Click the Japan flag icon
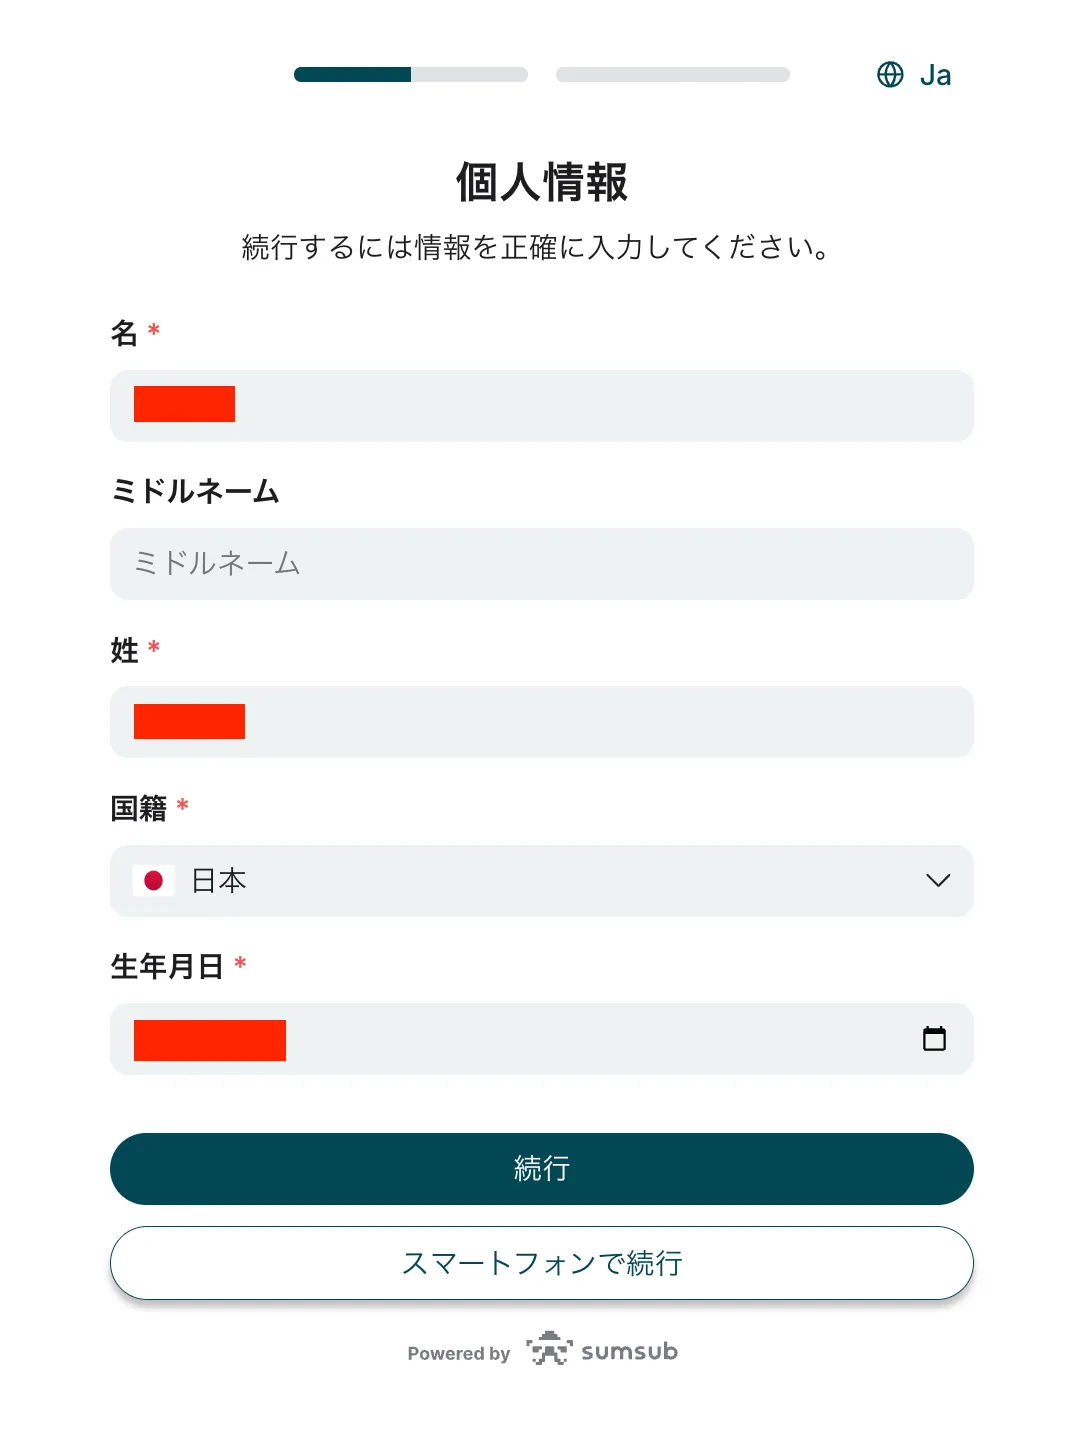Image resolution: width=1074 pixels, height=1430 pixels. click(x=153, y=881)
